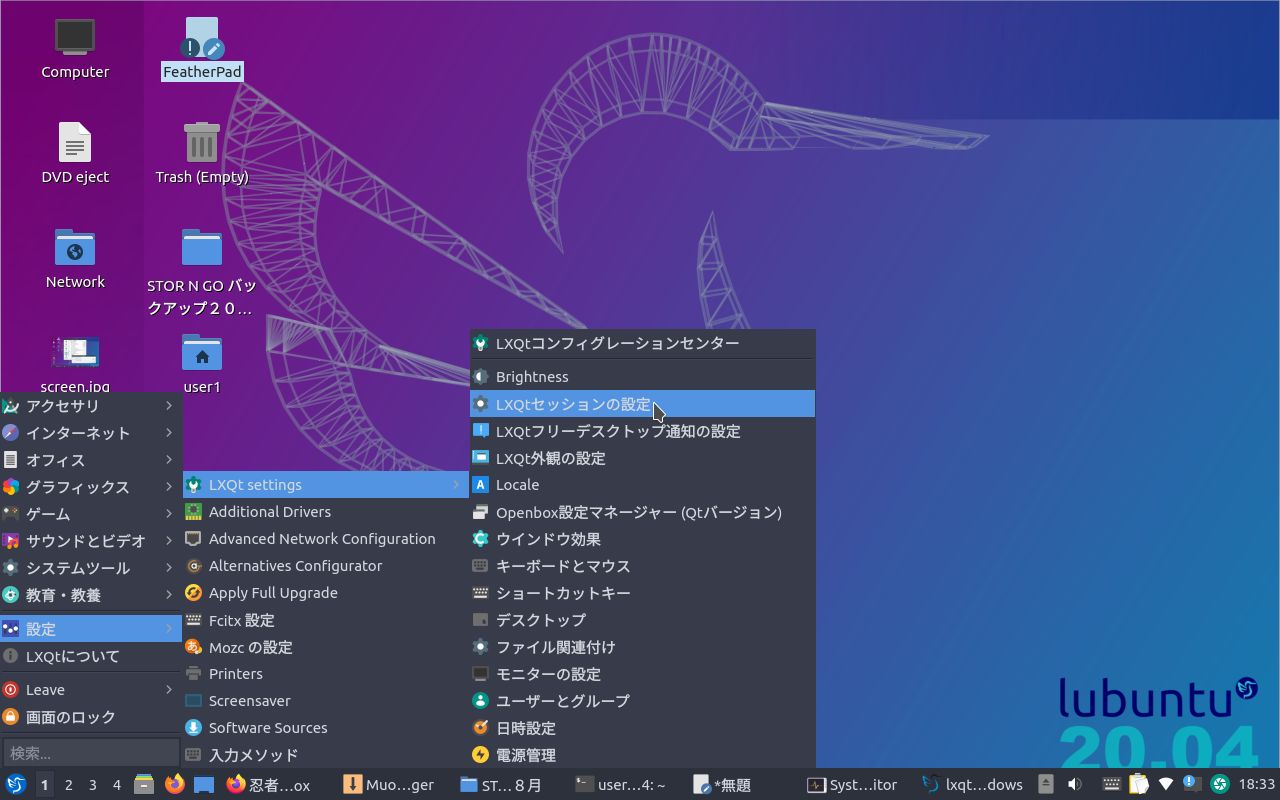Expand the 教育・教養 menu category
This screenshot has width=1280, height=800.
[91, 594]
